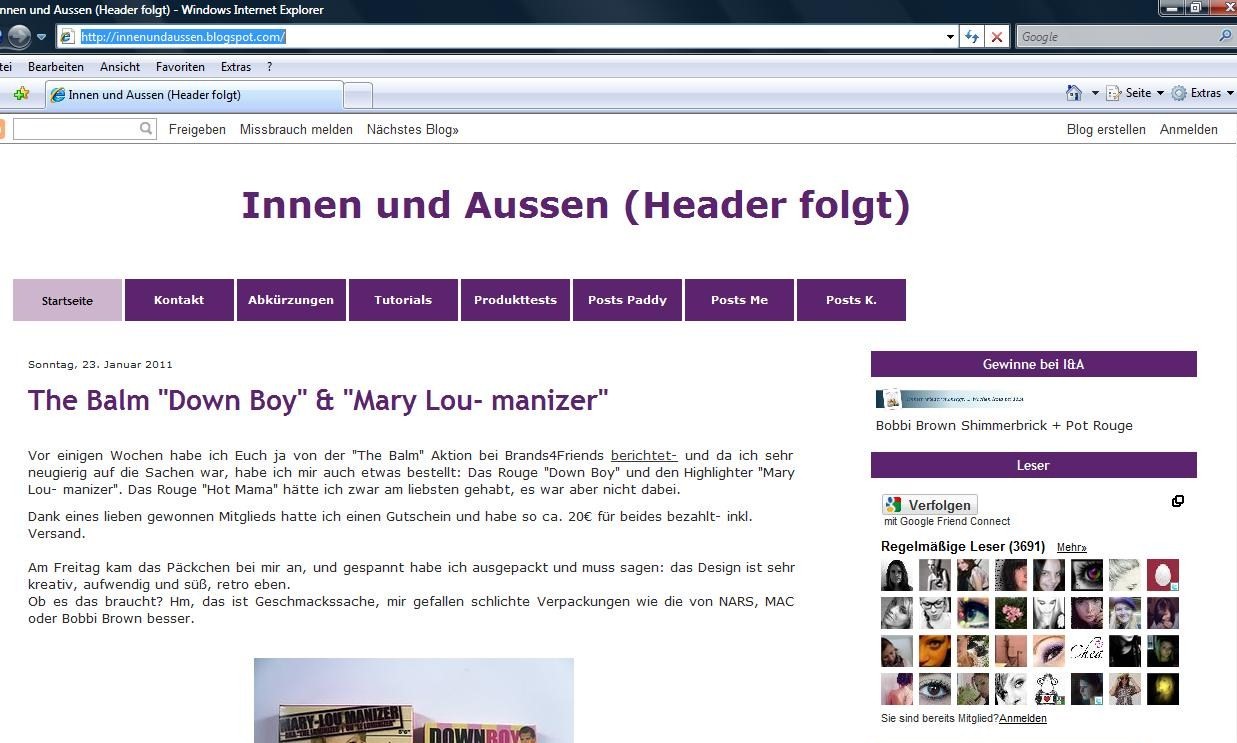1237x743 pixels.
Task: Click the add to favorites star icon
Action: (x=21, y=94)
